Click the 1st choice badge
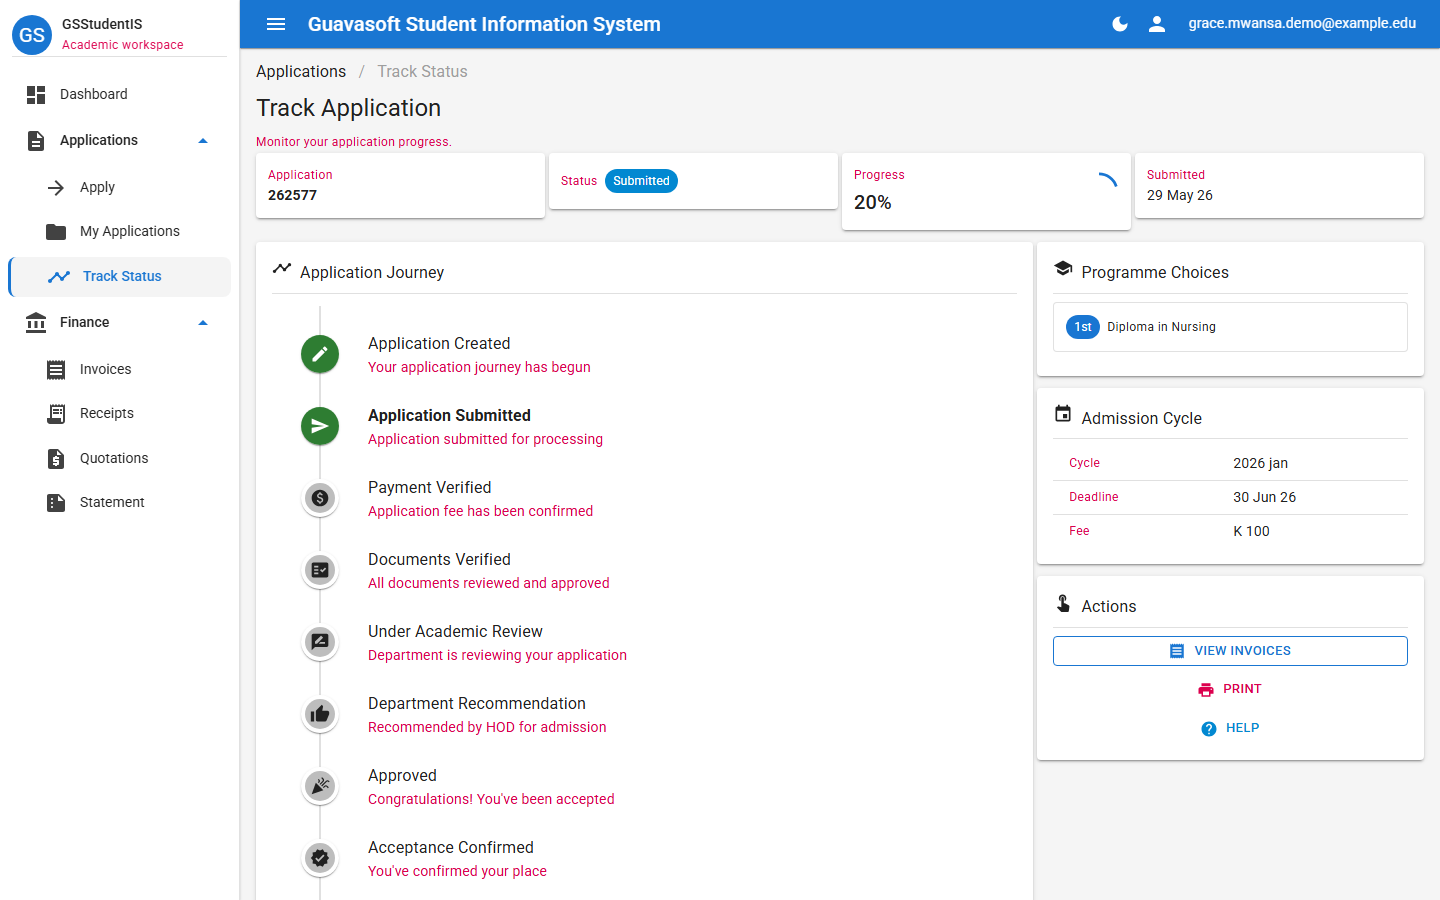The width and height of the screenshot is (1440, 900). [1083, 327]
